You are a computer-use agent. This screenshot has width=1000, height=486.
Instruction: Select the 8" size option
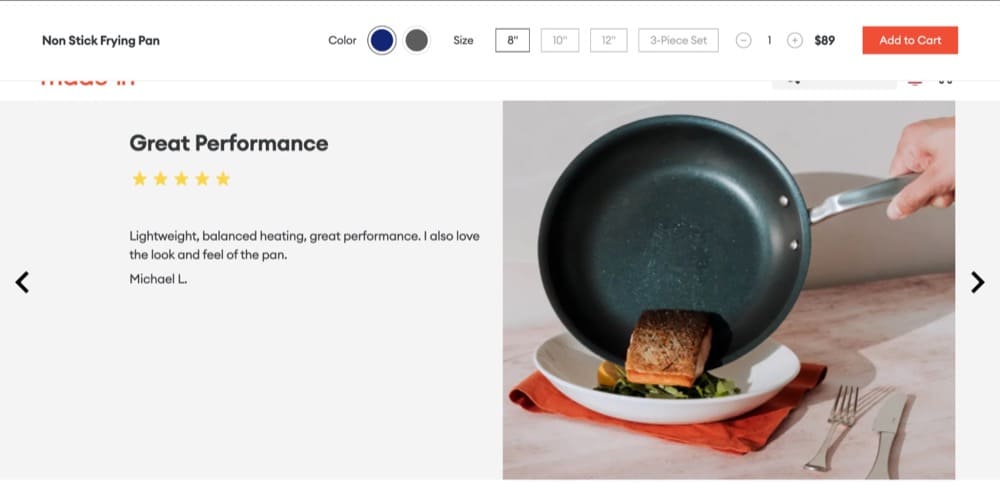tap(512, 41)
